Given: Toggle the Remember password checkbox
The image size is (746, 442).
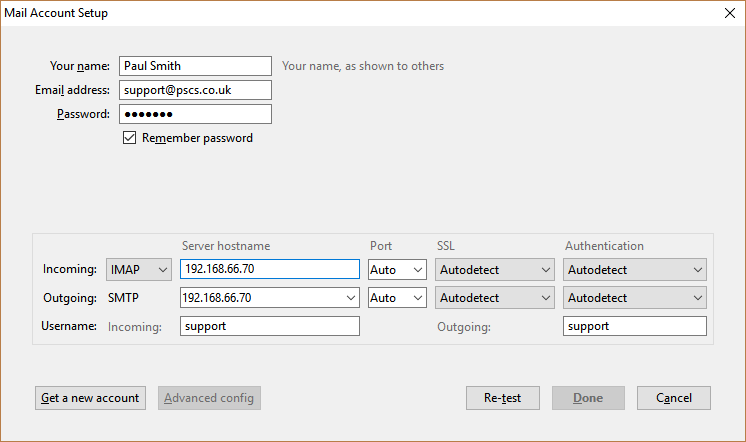Looking at the screenshot, I should coord(129,138).
